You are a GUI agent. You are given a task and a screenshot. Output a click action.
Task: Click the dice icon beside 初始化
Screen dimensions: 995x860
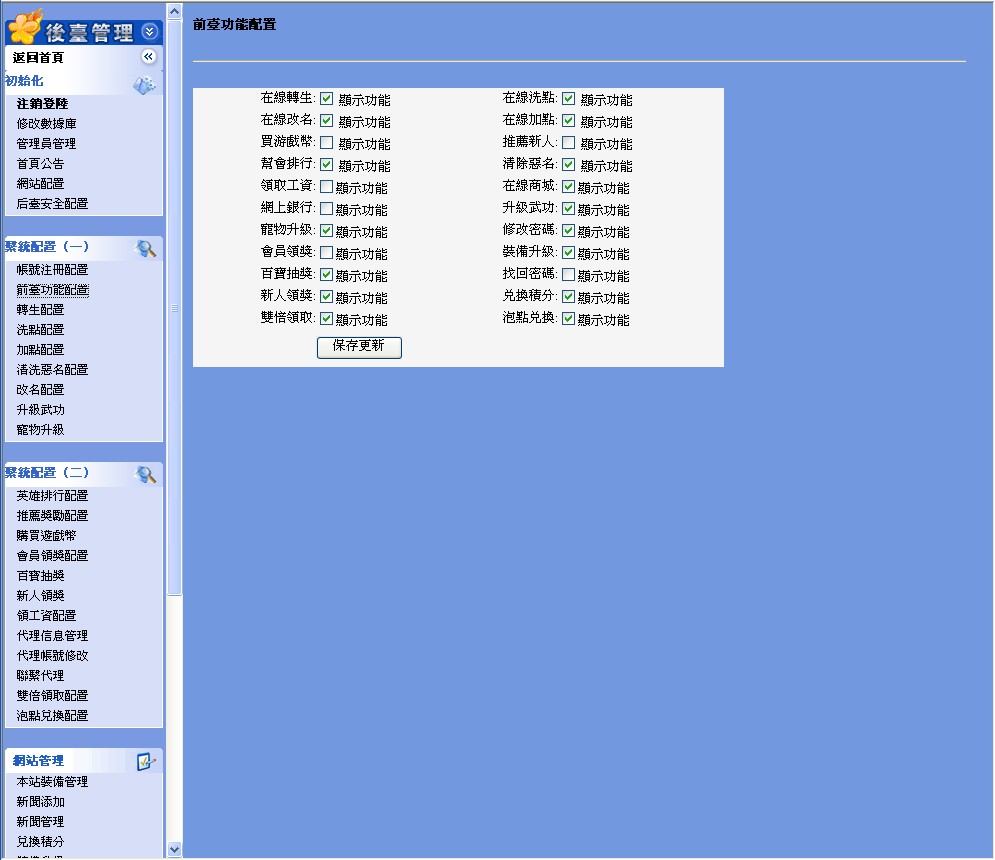[x=145, y=85]
